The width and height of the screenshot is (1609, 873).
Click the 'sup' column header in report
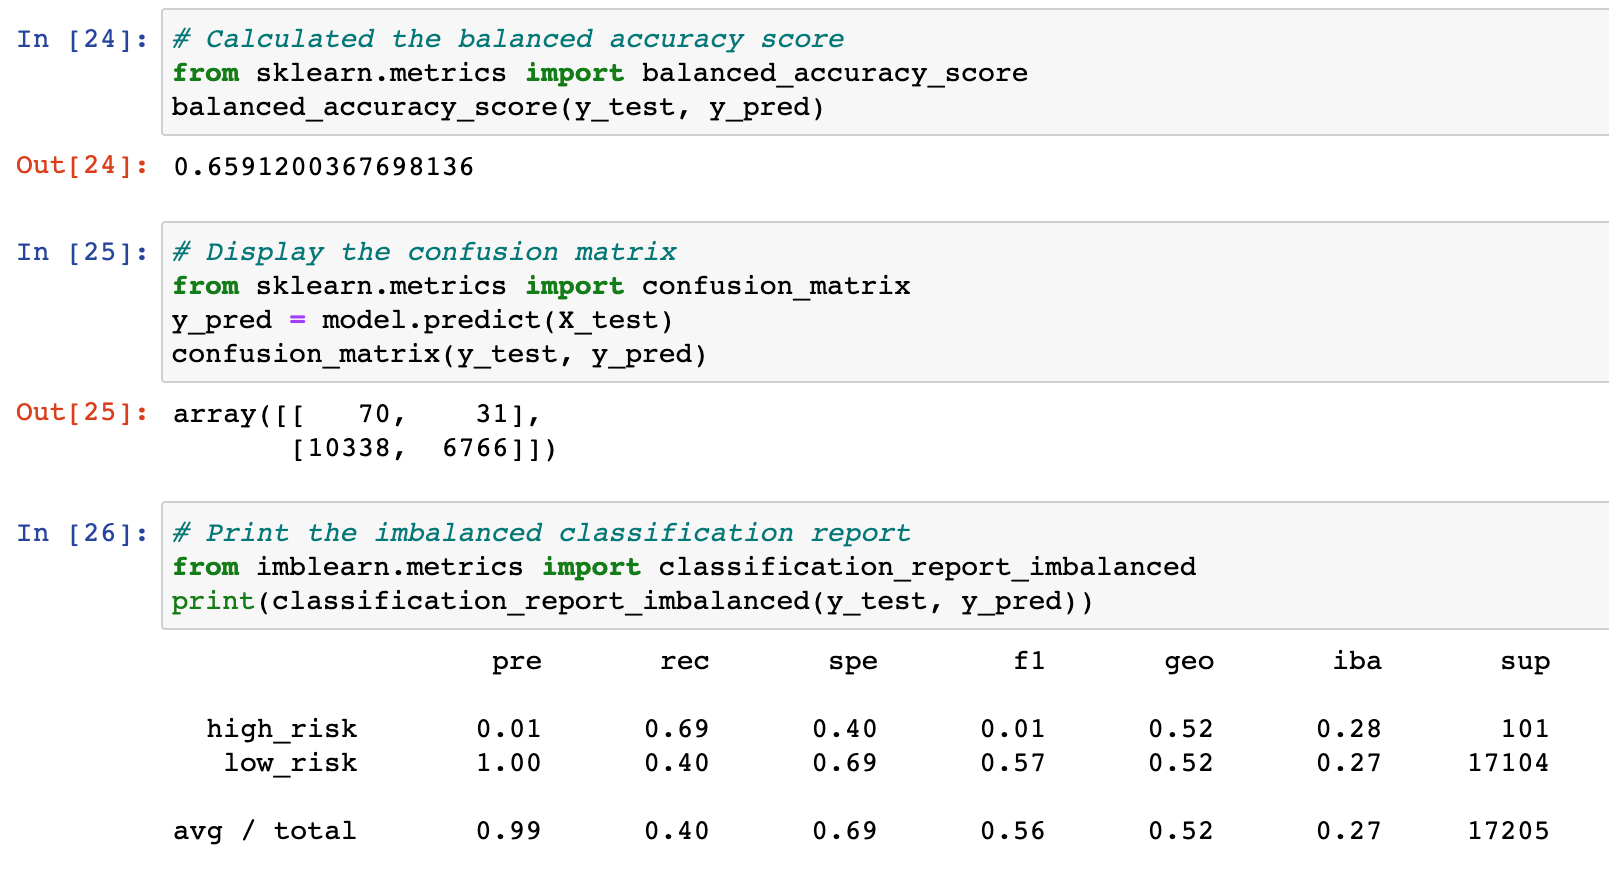[1525, 662]
